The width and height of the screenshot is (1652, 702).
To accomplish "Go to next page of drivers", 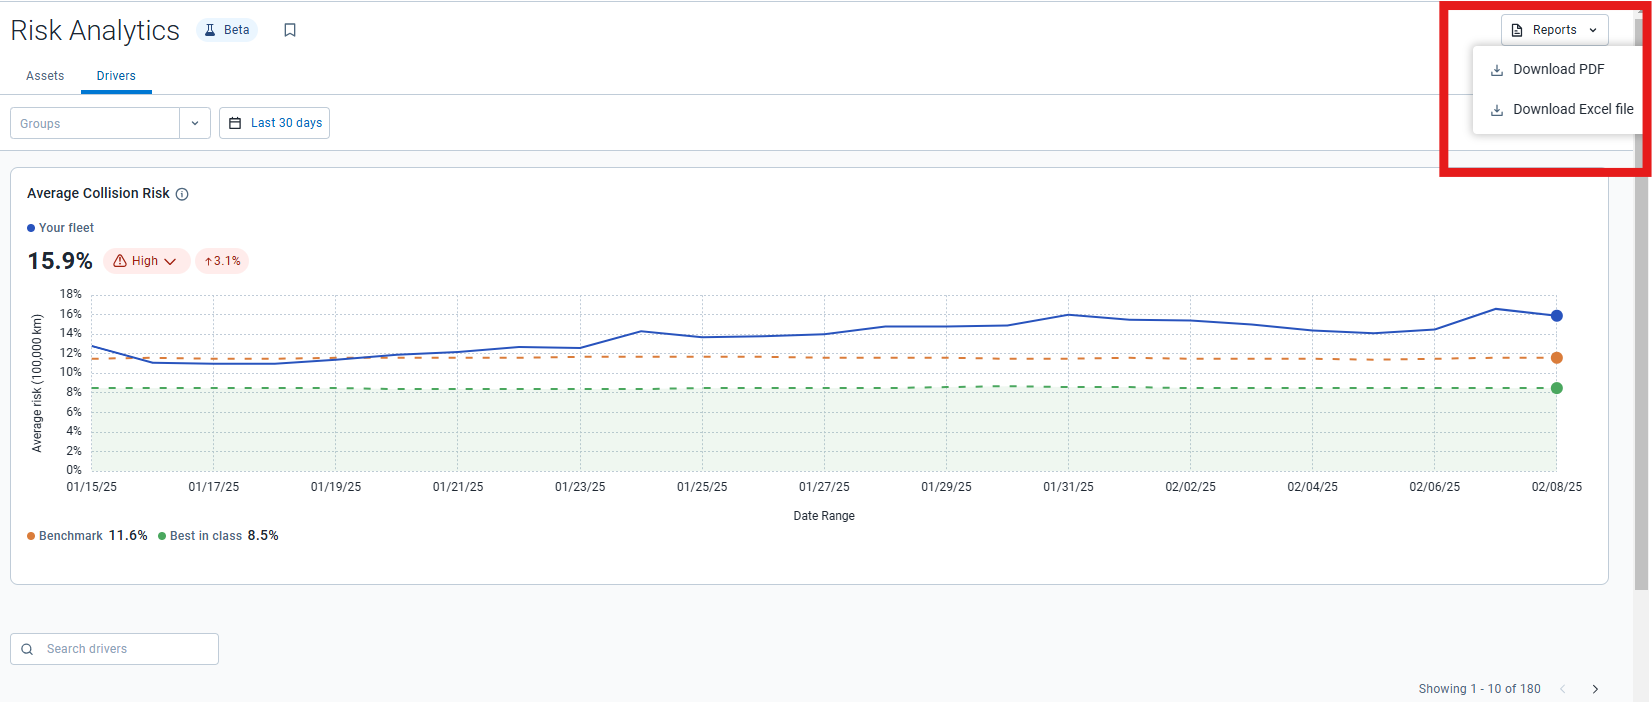I will [x=1595, y=689].
